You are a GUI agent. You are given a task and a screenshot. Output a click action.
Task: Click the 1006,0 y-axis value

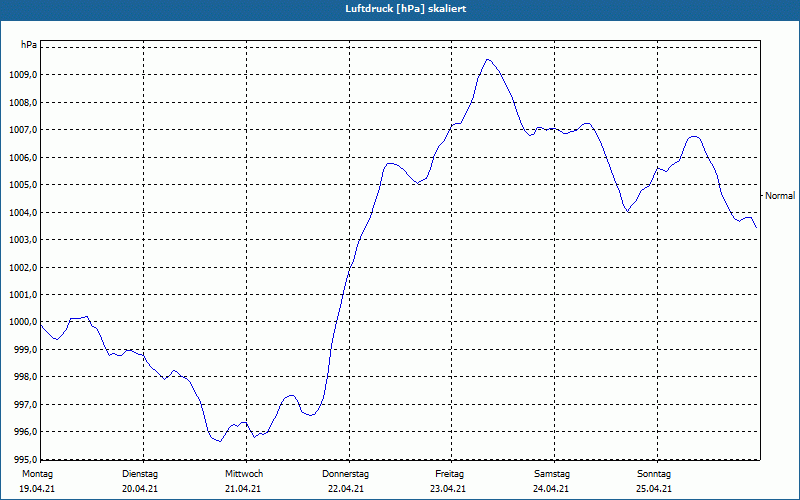(x=23, y=157)
